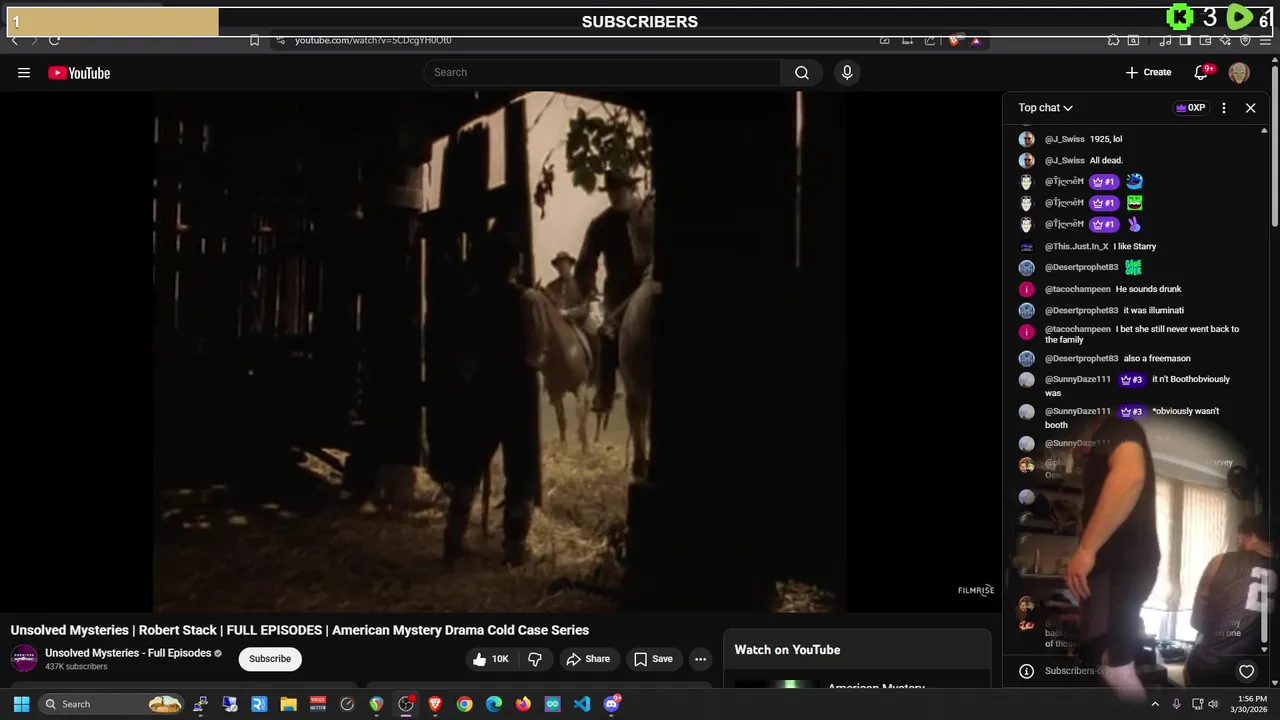This screenshot has height=720, width=1280.
Task: Open Brave Rewards triangle icon
Action: point(976,40)
